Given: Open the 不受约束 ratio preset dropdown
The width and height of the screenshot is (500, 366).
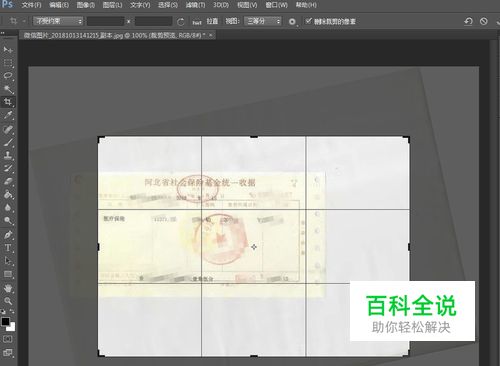Looking at the screenshot, I should 58,21.
